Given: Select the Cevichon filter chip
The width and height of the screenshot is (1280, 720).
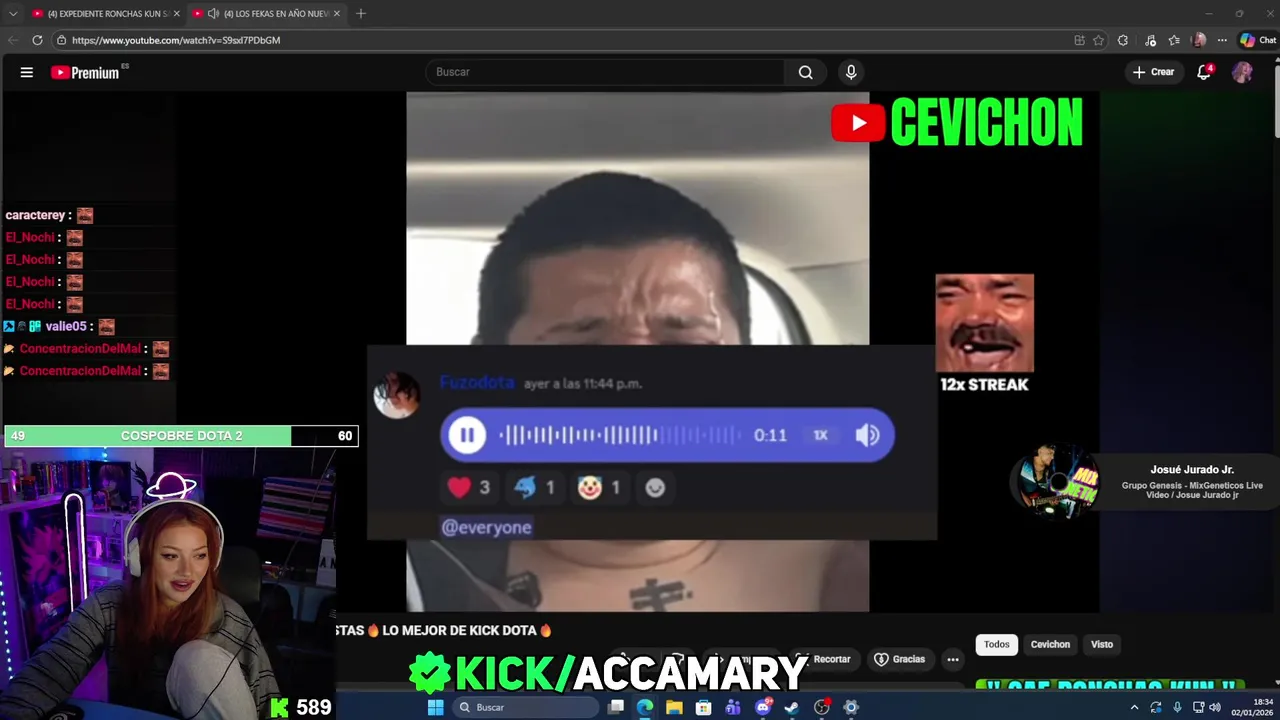Looking at the screenshot, I should tap(1050, 644).
